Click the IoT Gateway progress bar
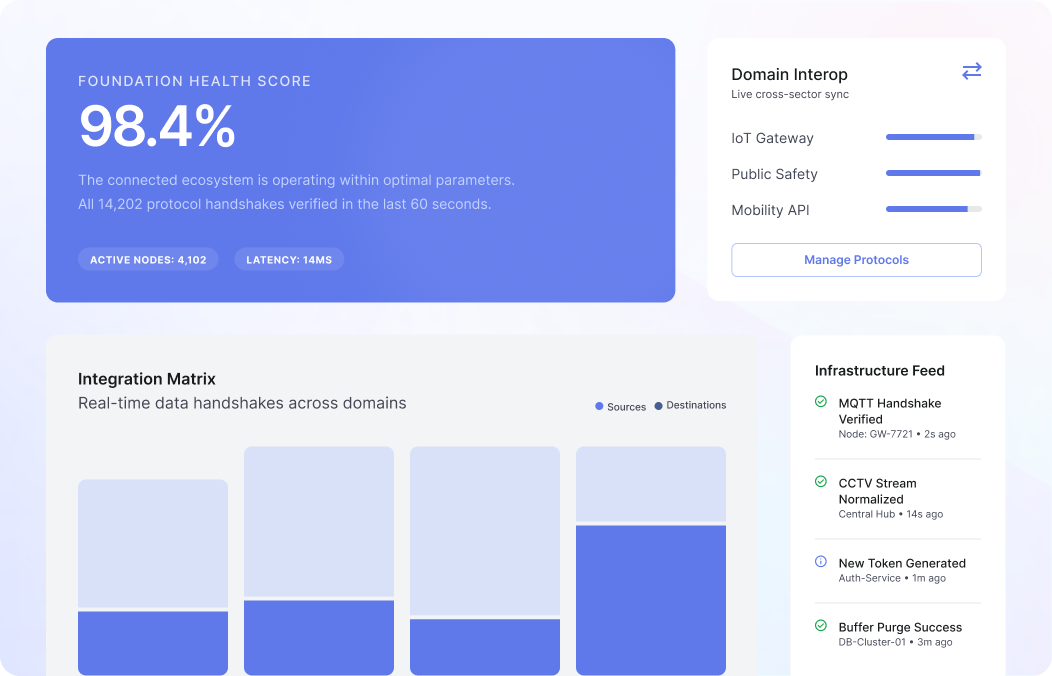1052x676 pixels. click(933, 137)
